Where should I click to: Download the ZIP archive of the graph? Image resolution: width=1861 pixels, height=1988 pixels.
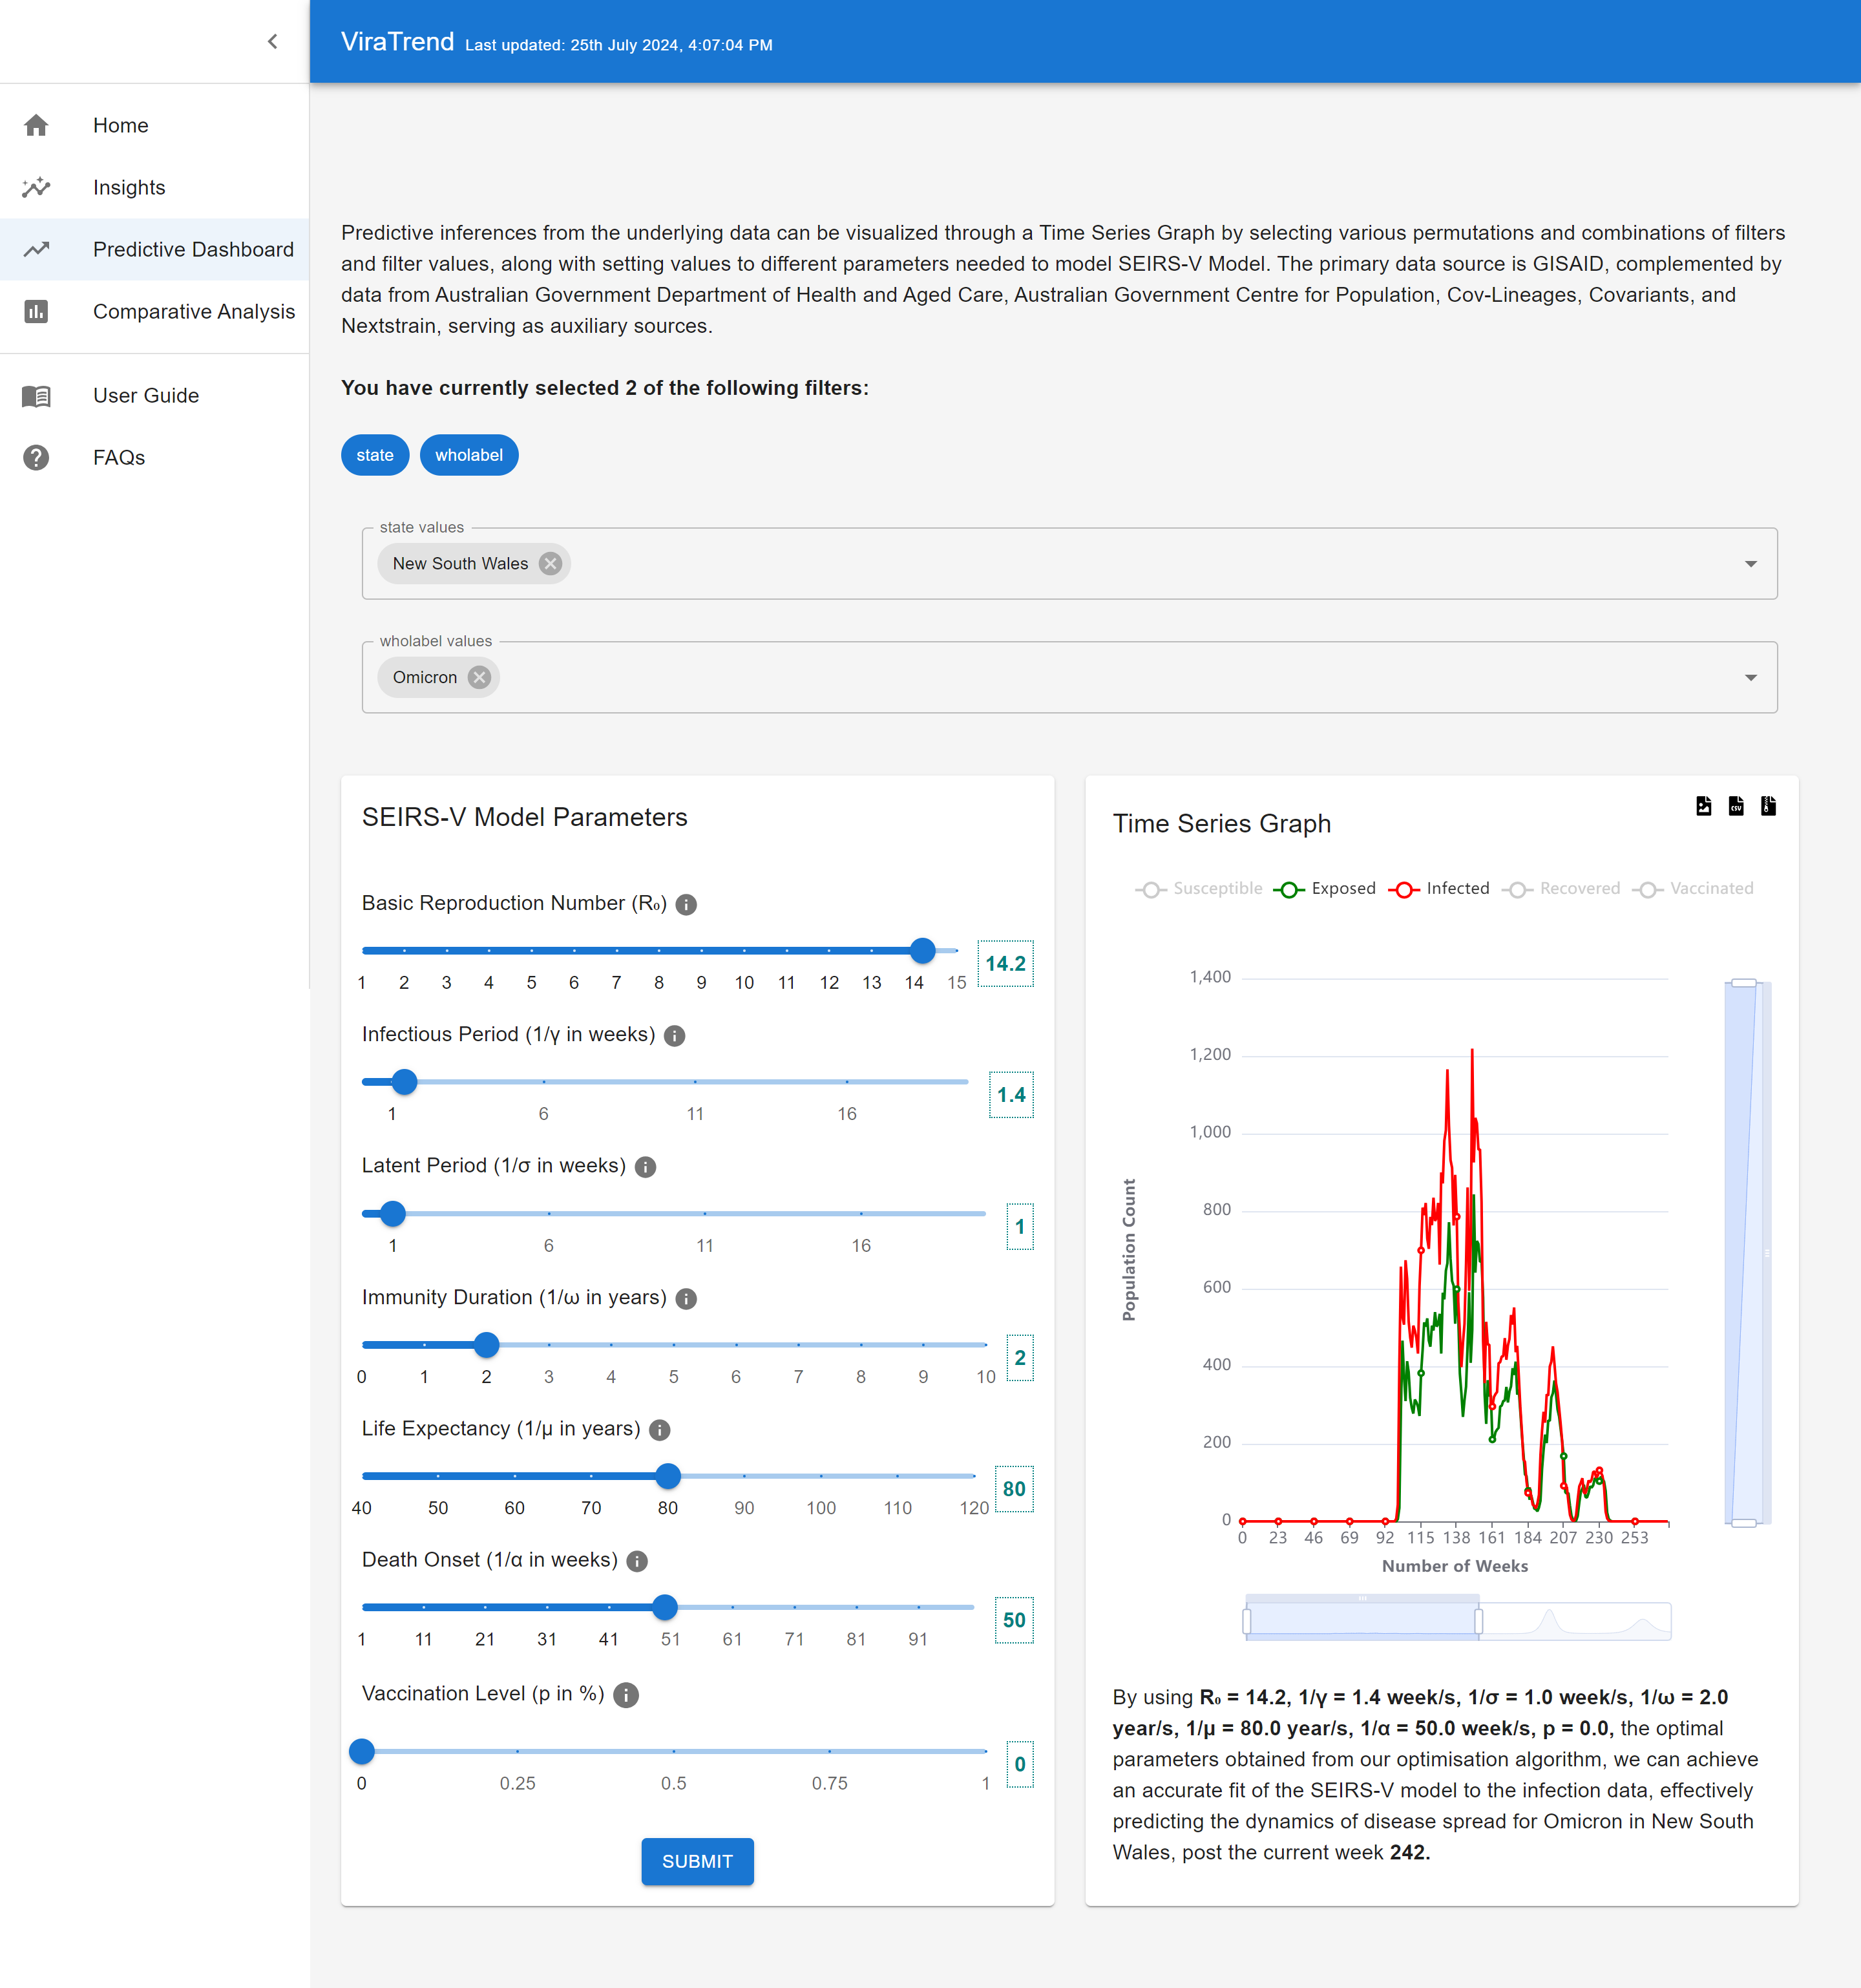[1768, 806]
